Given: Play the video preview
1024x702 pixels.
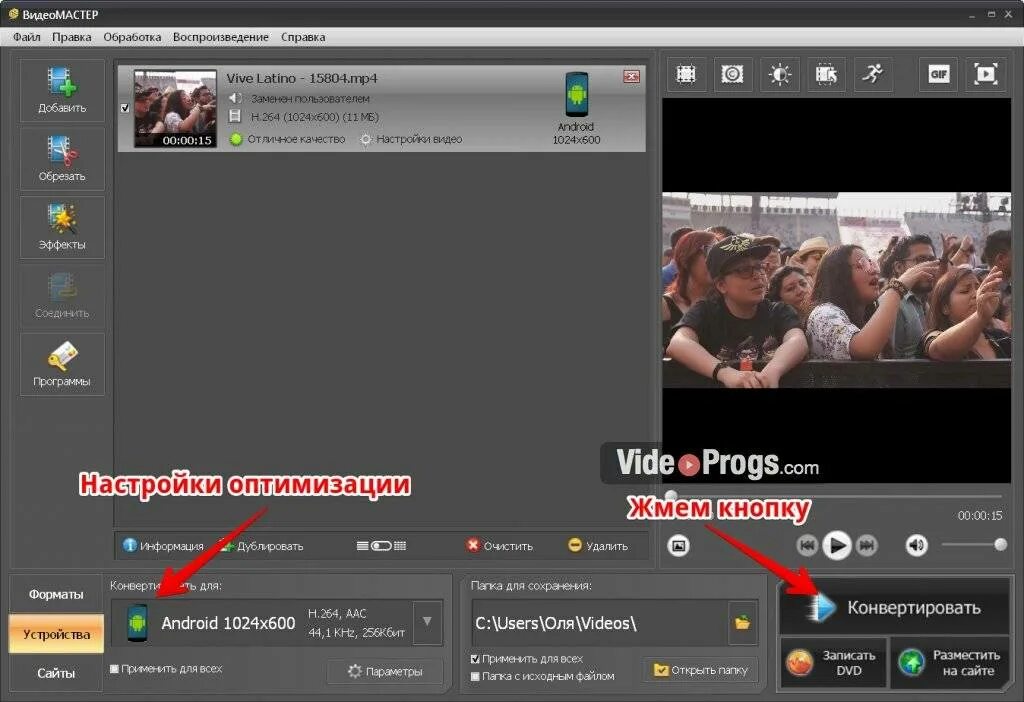Looking at the screenshot, I should pos(837,545).
